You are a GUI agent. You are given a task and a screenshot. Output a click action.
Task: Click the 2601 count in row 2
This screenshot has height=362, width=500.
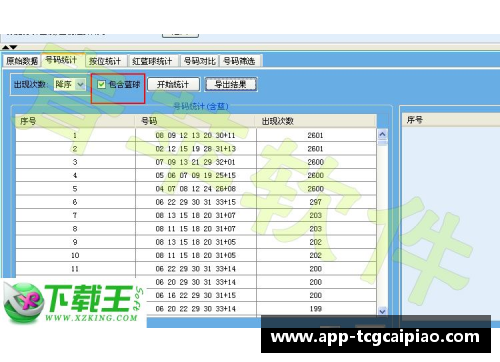click(x=315, y=149)
